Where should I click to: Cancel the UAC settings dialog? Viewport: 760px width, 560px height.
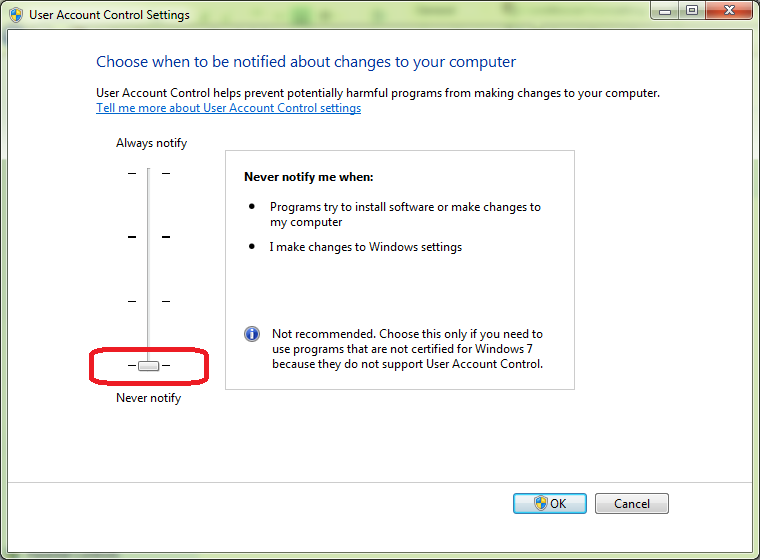(x=632, y=503)
